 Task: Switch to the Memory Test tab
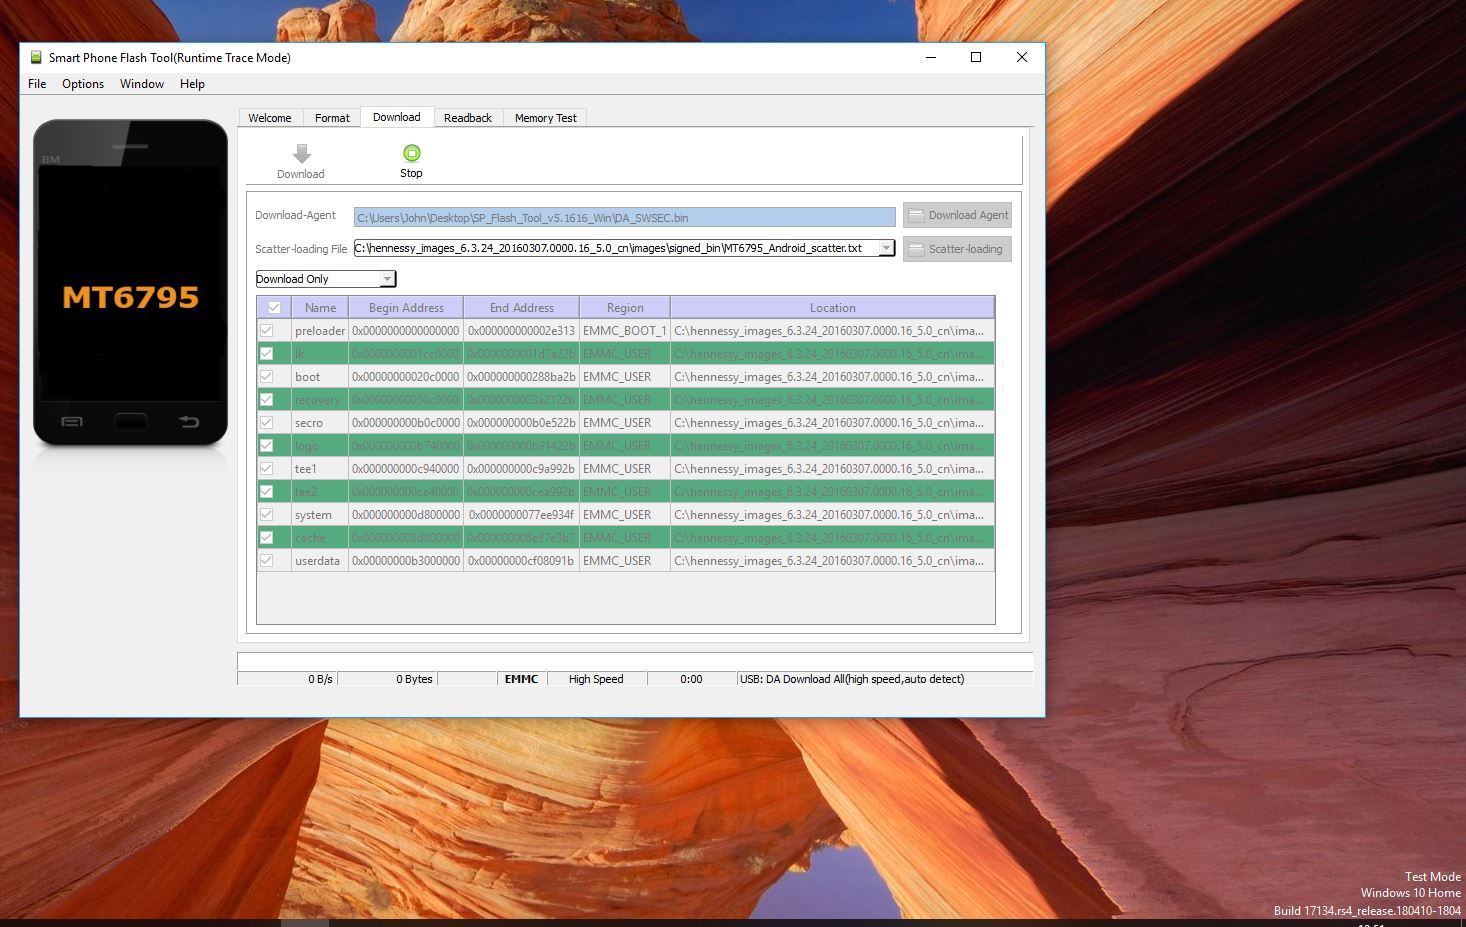545,118
